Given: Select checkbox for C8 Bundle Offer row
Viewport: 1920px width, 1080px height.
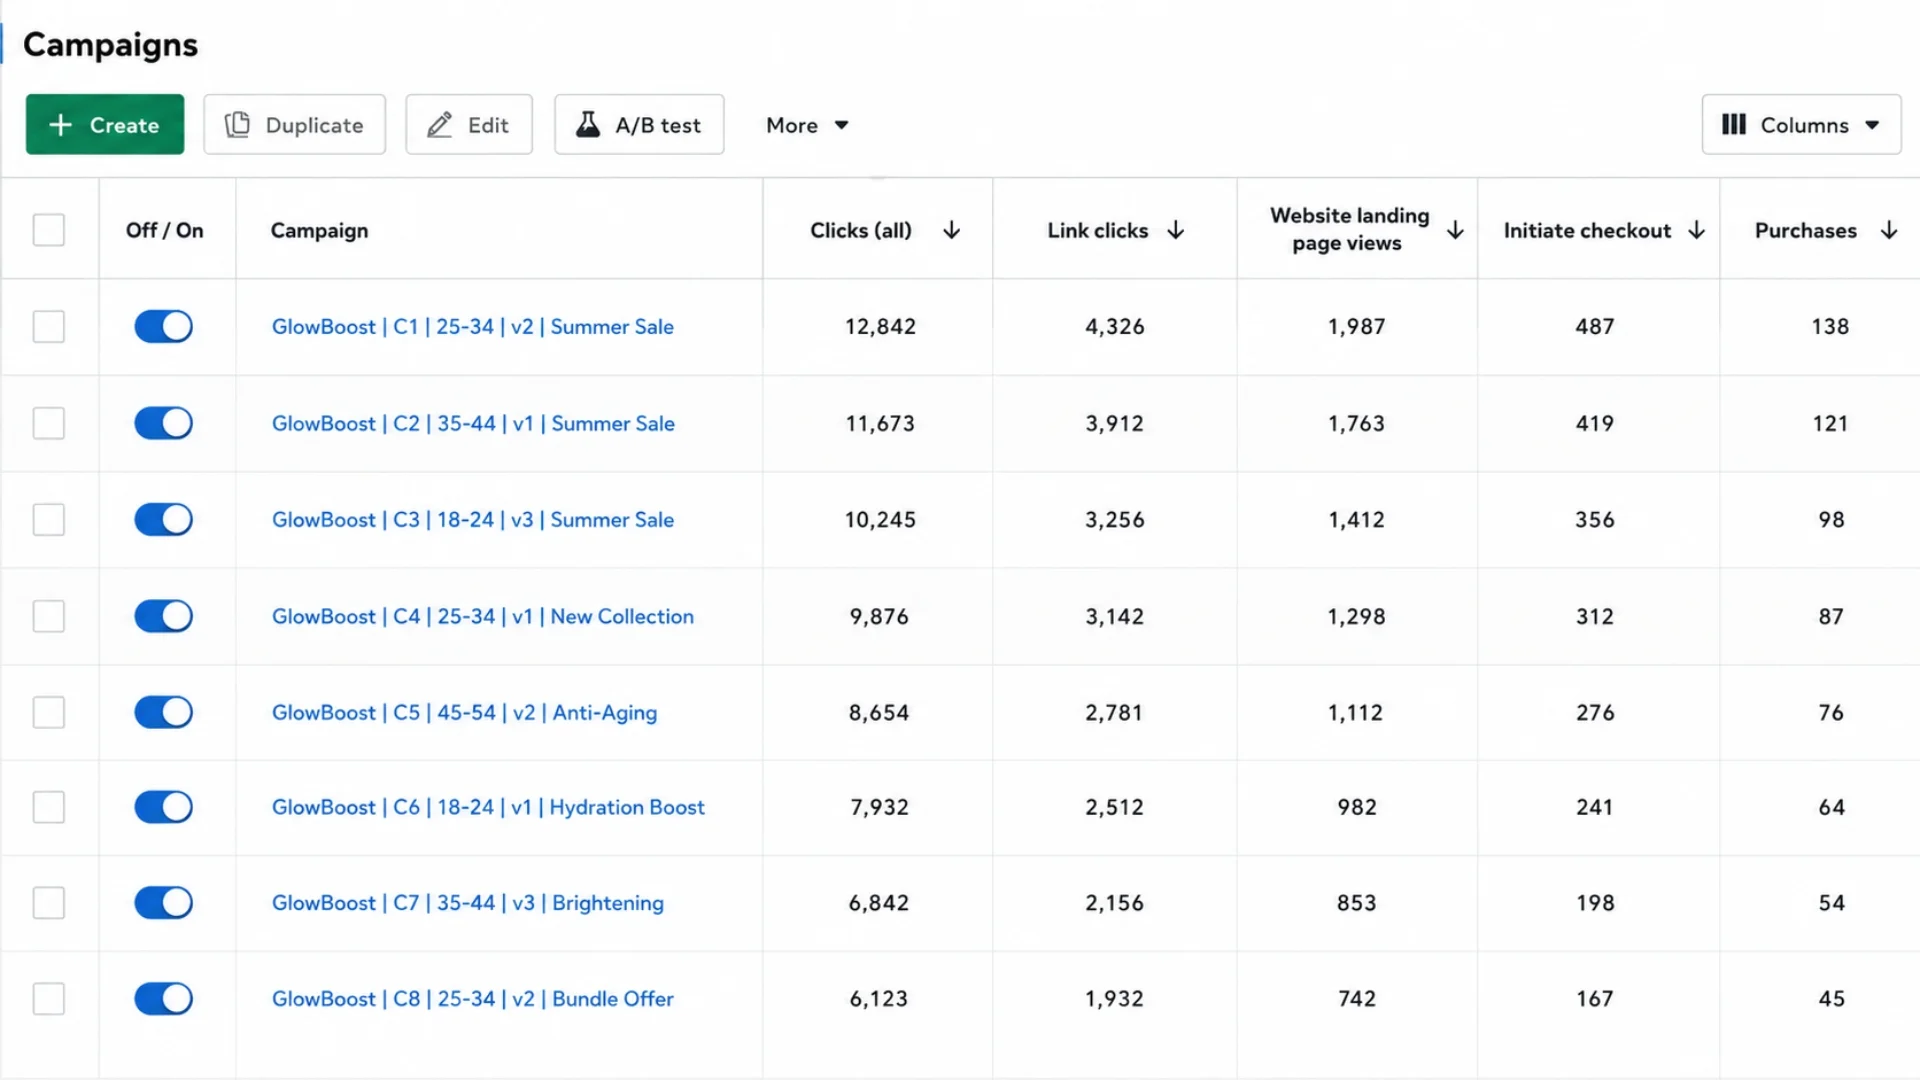Looking at the screenshot, I should click(49, 999).
